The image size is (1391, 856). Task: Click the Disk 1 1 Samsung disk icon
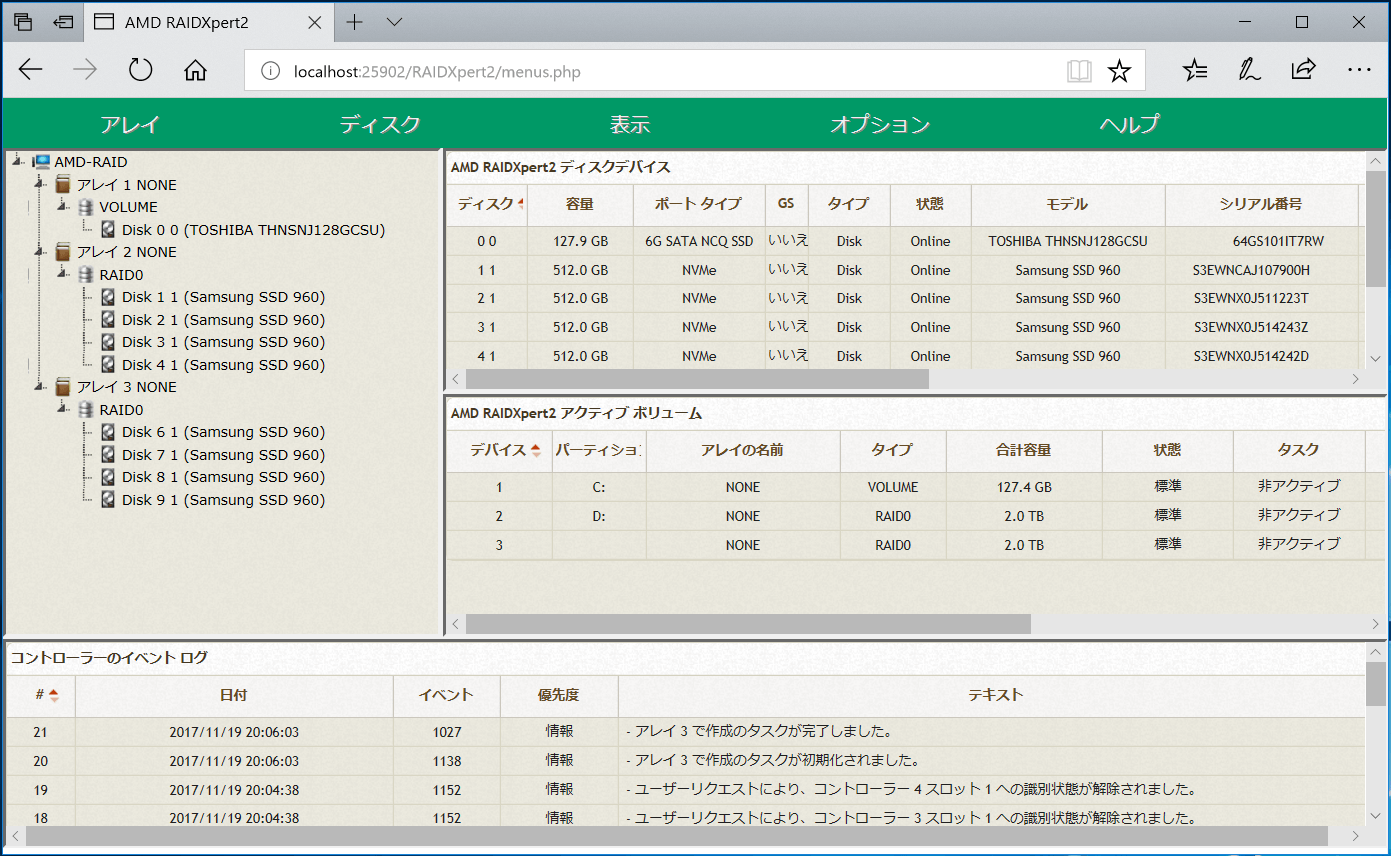(x=108, y=297)
